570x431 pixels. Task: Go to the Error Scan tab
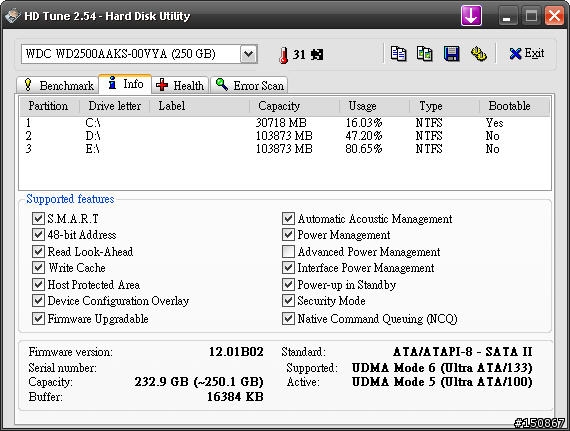click(249, 85)
